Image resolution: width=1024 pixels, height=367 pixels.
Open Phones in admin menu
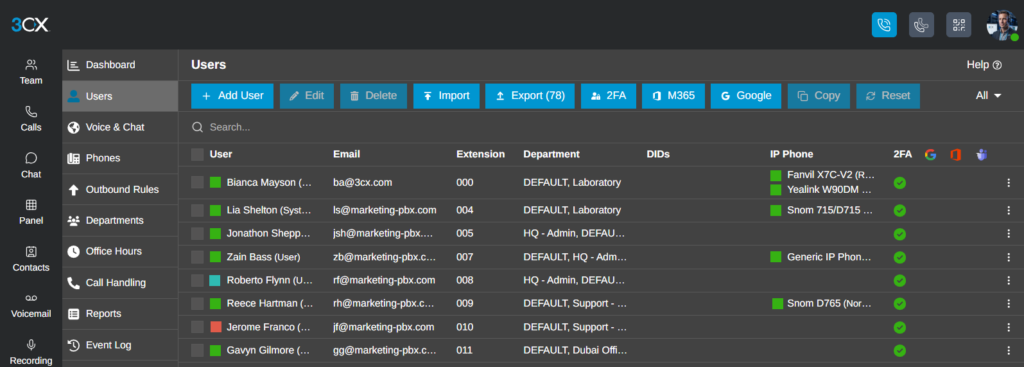[120, 158]
